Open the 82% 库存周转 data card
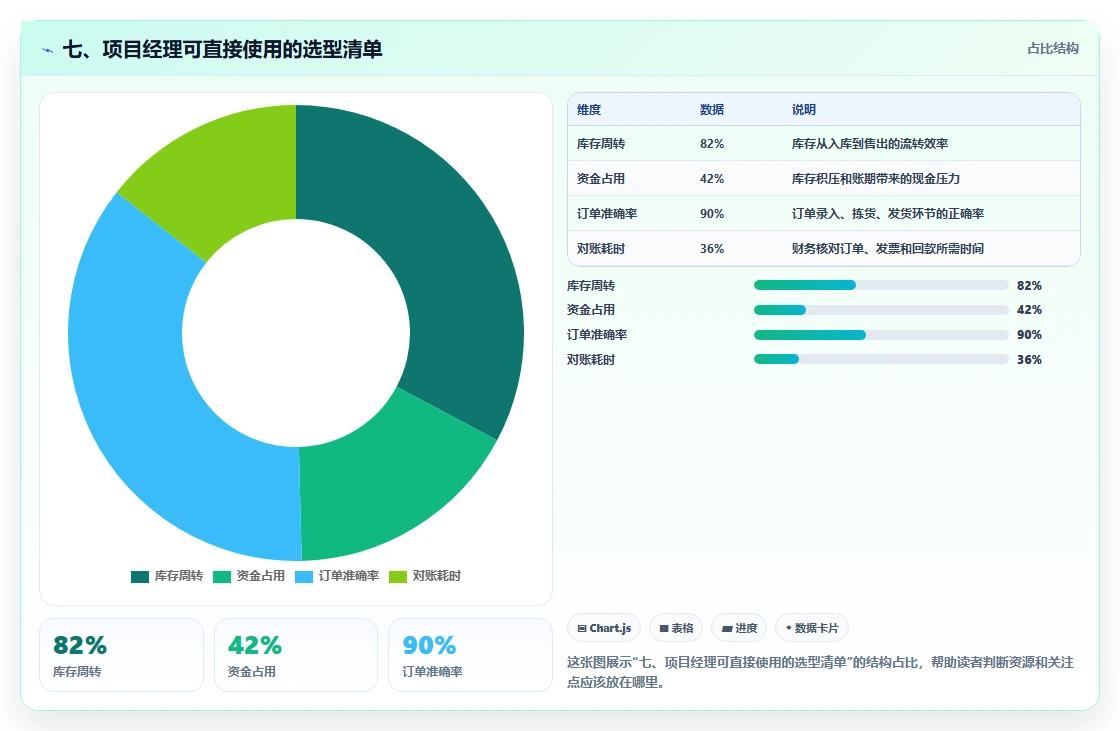The width and height of the screenshot is (1120, 731). (121, 655)
